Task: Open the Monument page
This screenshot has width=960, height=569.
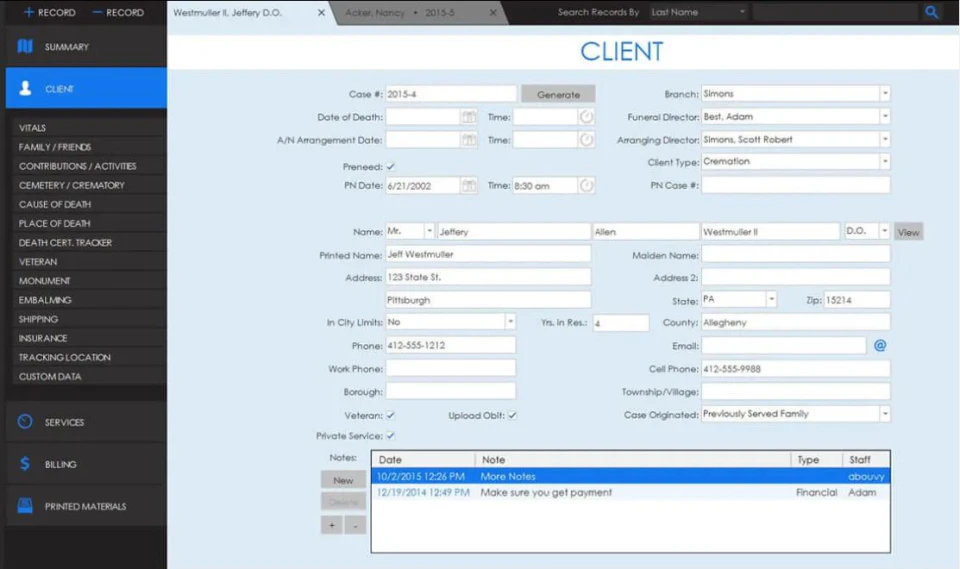Action: [x=89, y=281]
